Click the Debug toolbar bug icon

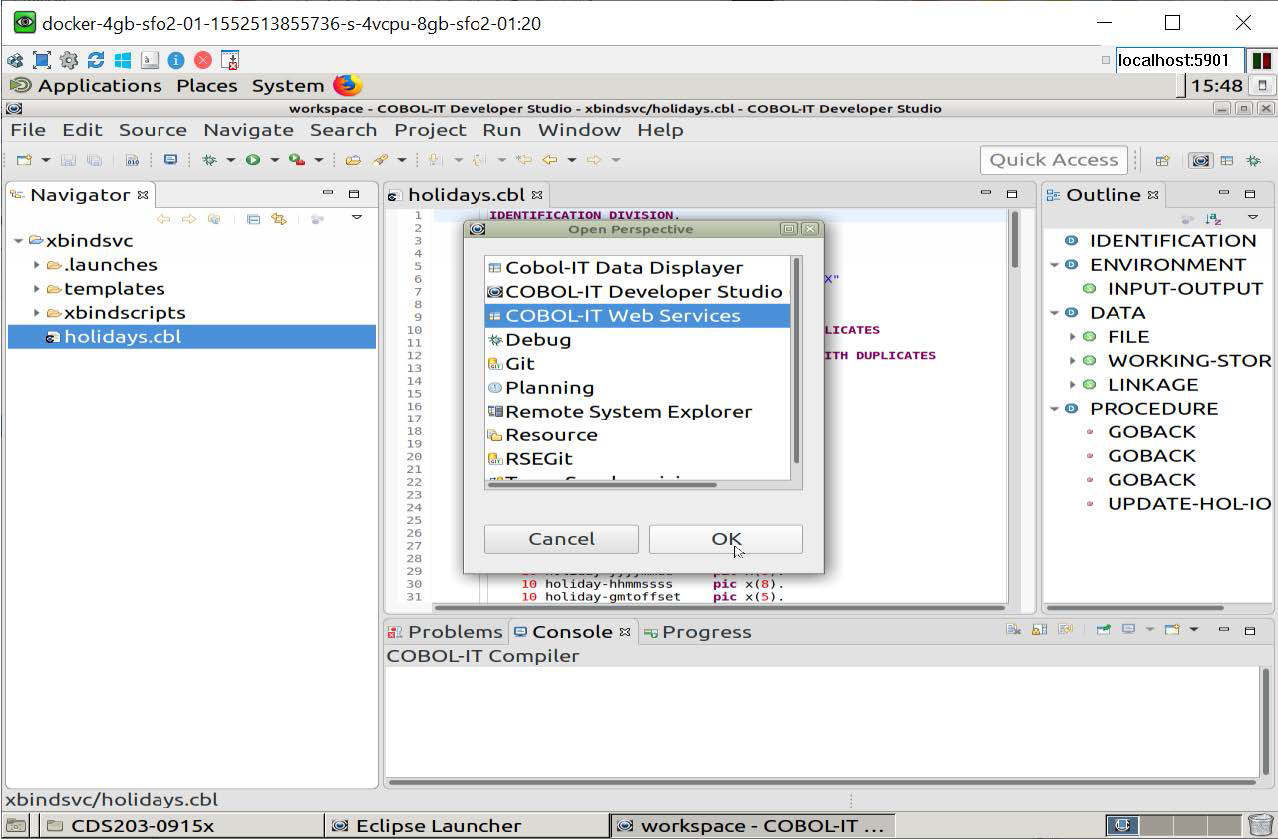point(210,160)
